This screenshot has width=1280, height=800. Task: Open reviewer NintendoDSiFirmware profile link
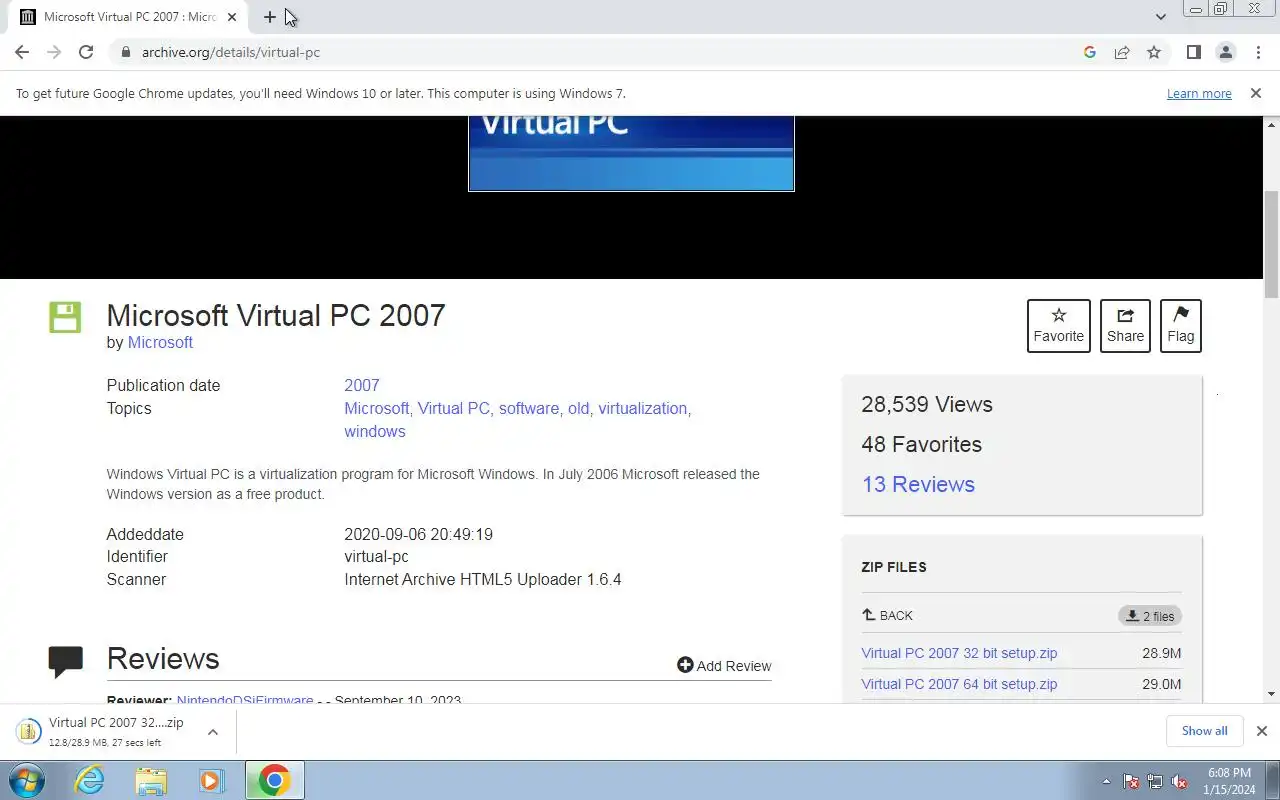(245, 700)
